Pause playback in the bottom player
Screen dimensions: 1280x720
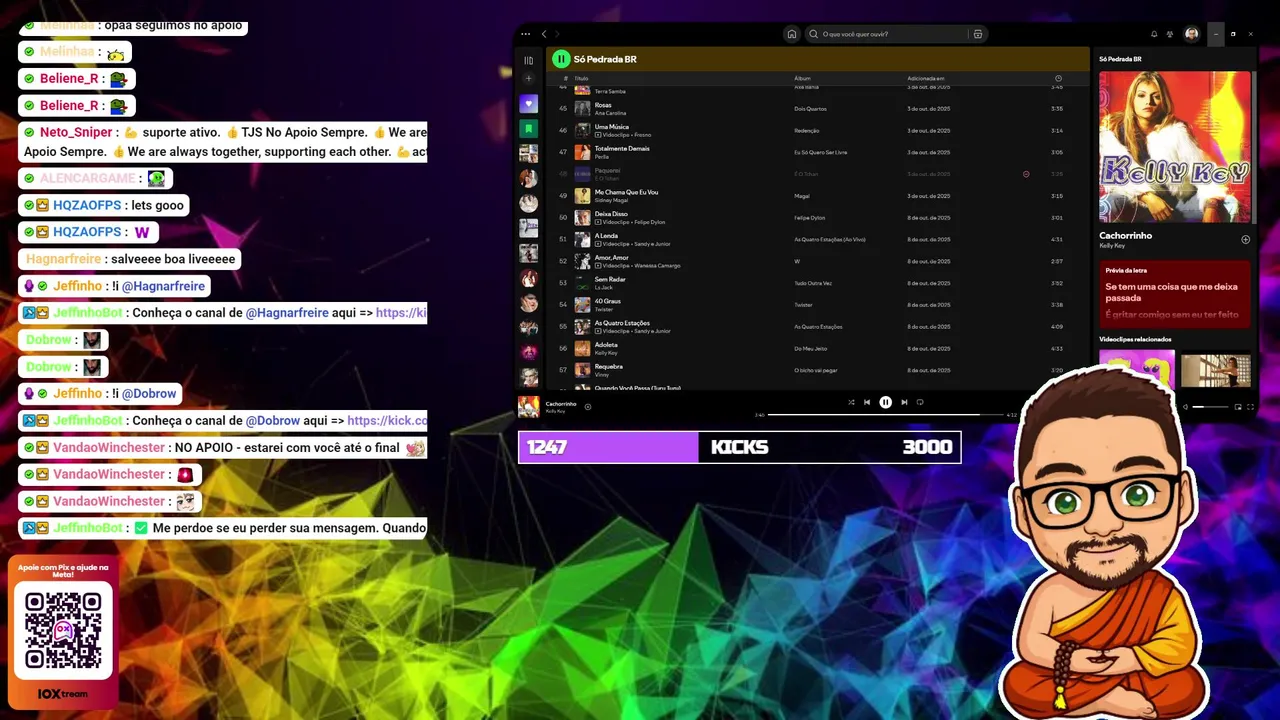(885, 402)
